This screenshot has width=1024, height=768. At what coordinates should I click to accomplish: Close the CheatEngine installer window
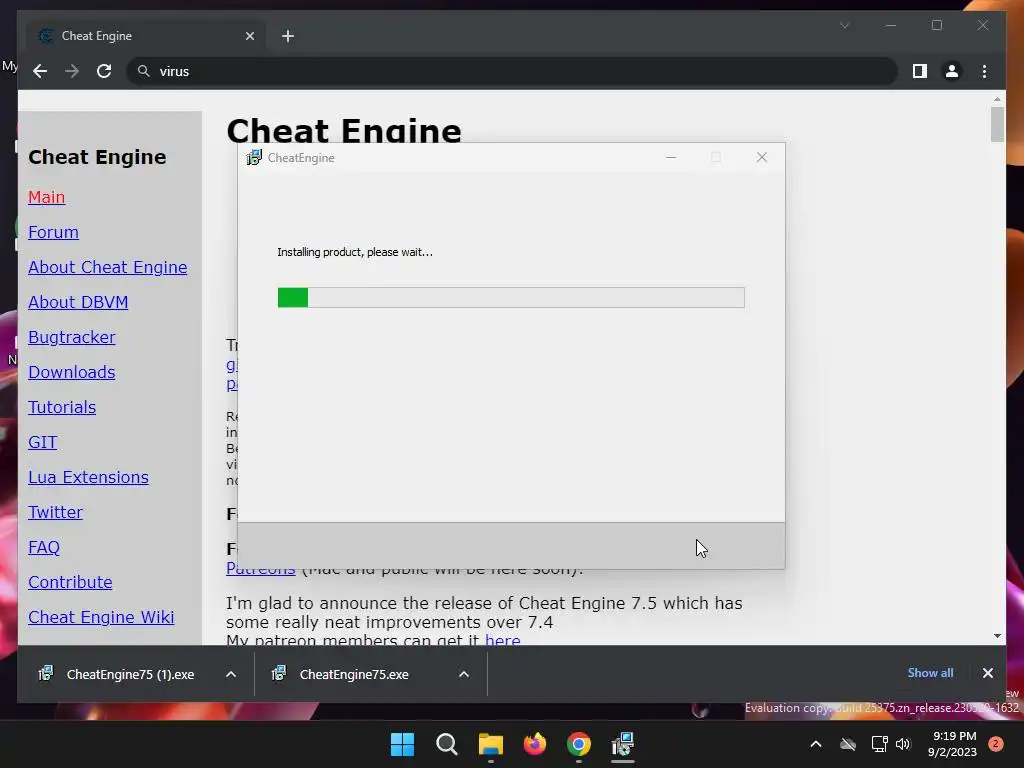pyautogui.click(x=761, y=157)
